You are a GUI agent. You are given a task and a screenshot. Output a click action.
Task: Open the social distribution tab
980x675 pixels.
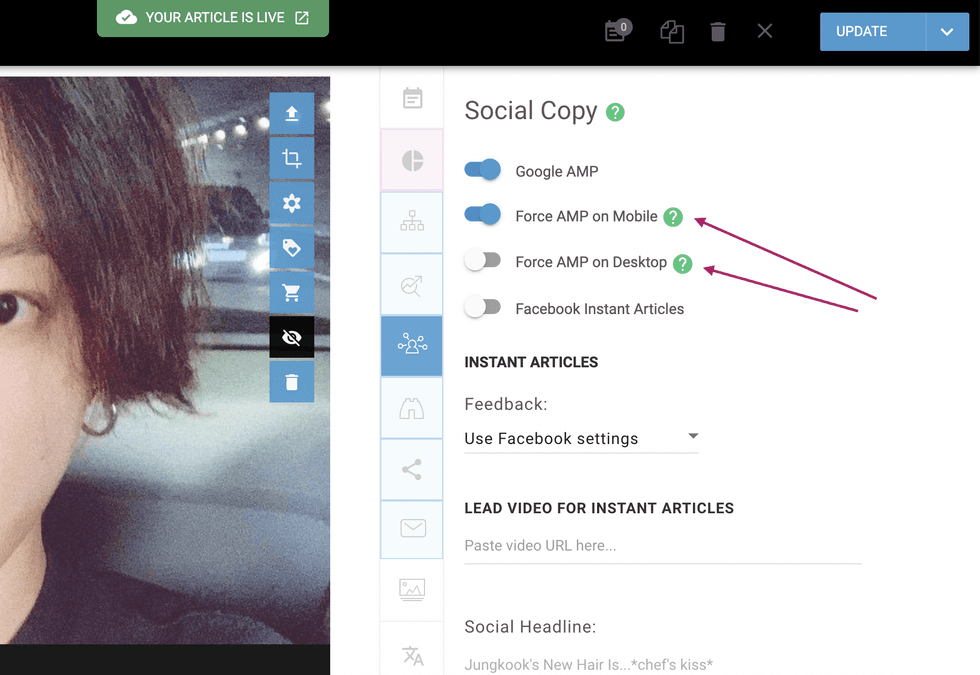tap(412, 346)
